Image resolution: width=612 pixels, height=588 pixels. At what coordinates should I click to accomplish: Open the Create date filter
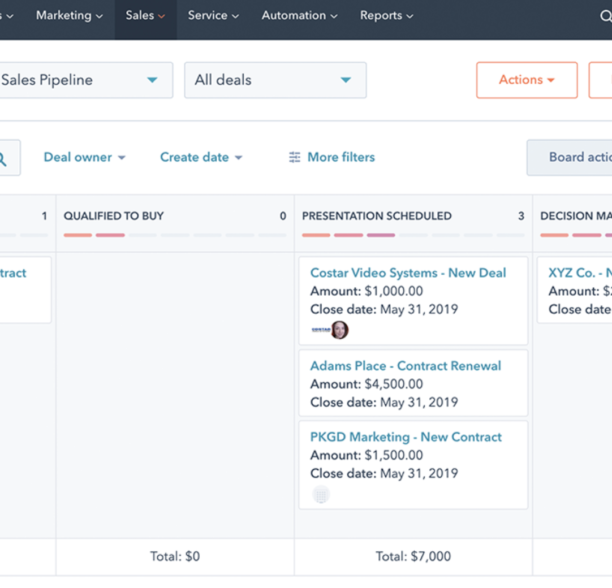[201, 157]
